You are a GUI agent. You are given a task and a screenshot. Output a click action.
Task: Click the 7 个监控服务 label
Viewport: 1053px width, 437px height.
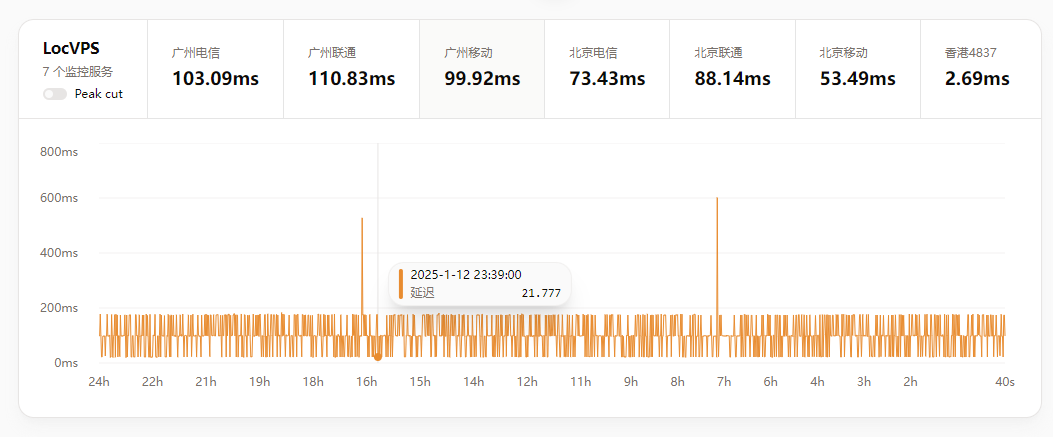click(78, 72)
